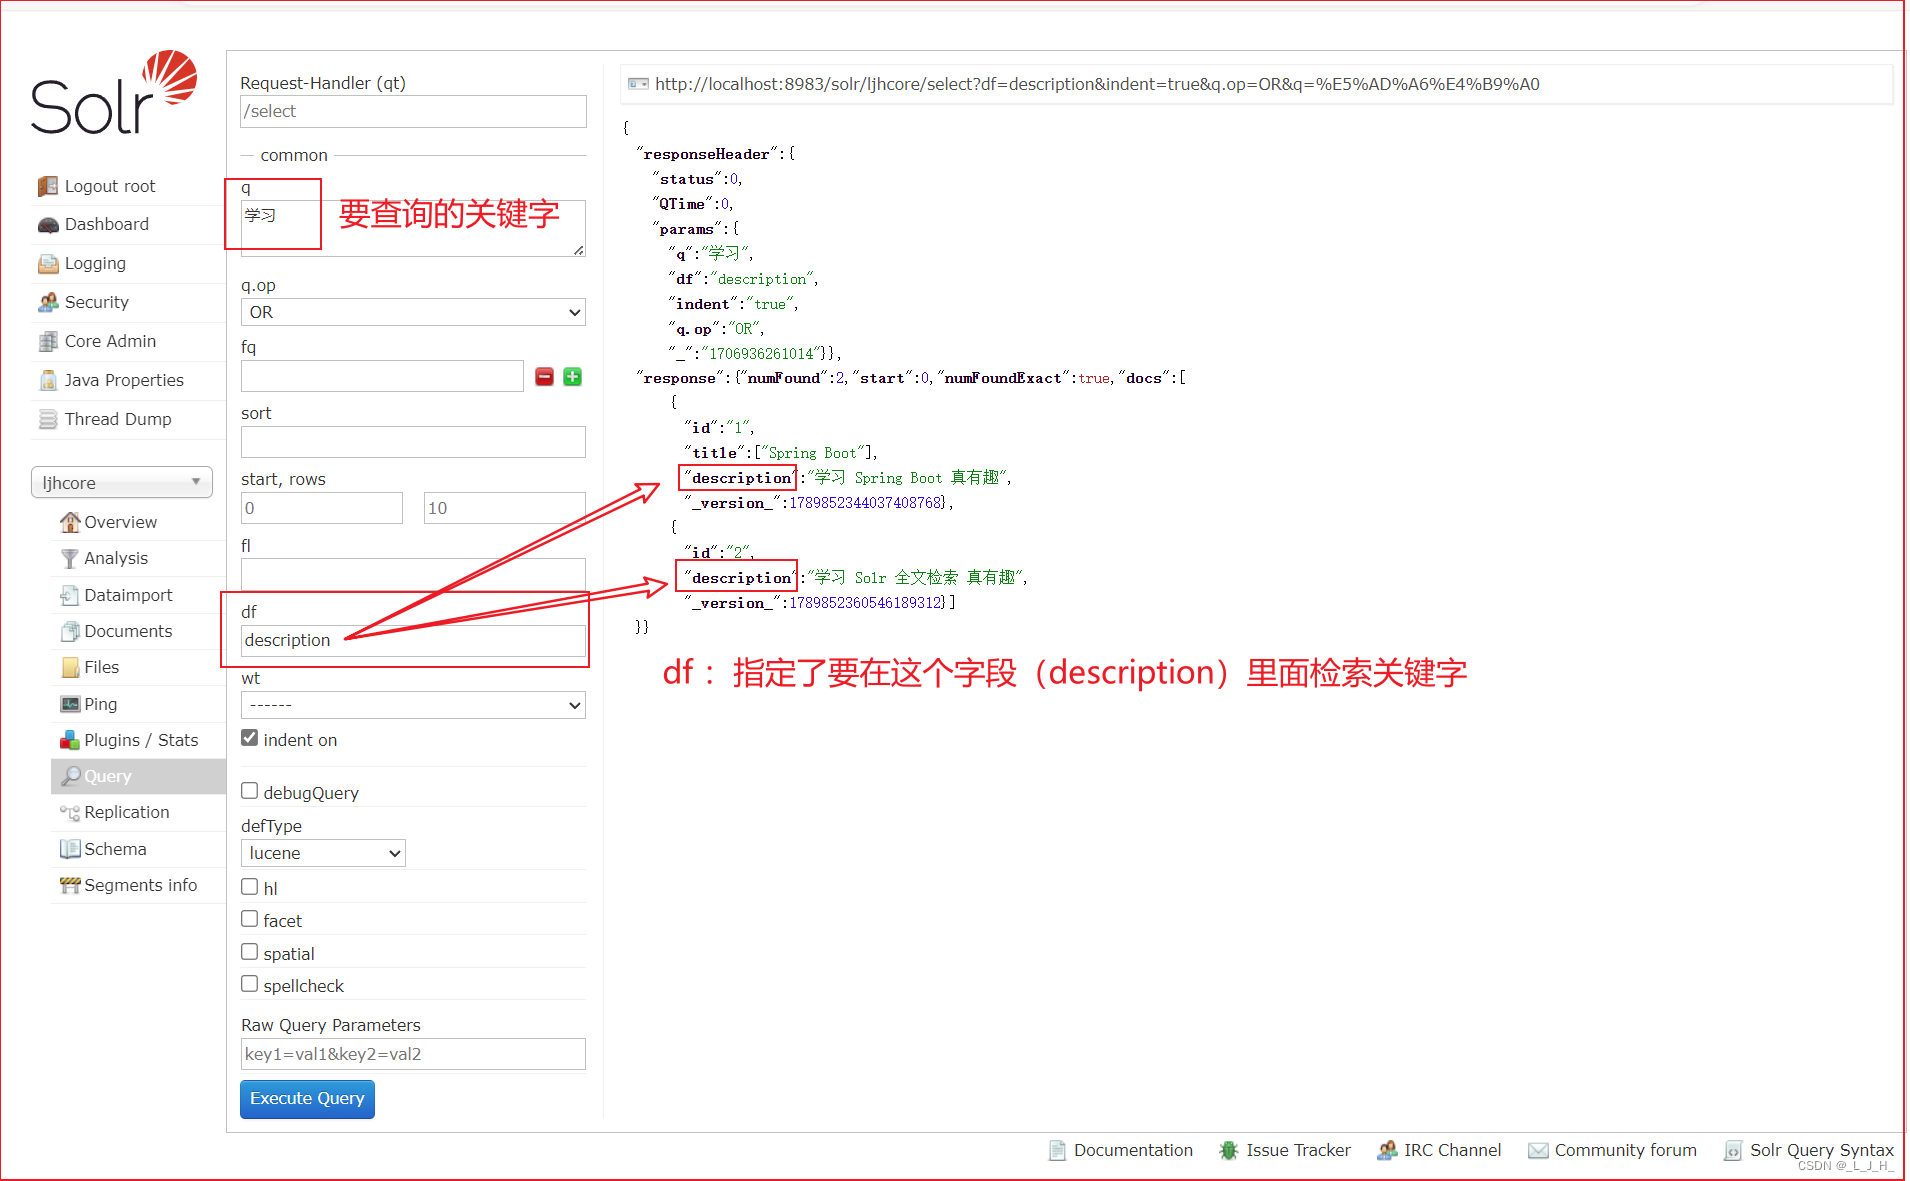Viewport: 1910px width, 1181px height.
Task: Add filter query with green plus icon
Action: tap(572, 376)
